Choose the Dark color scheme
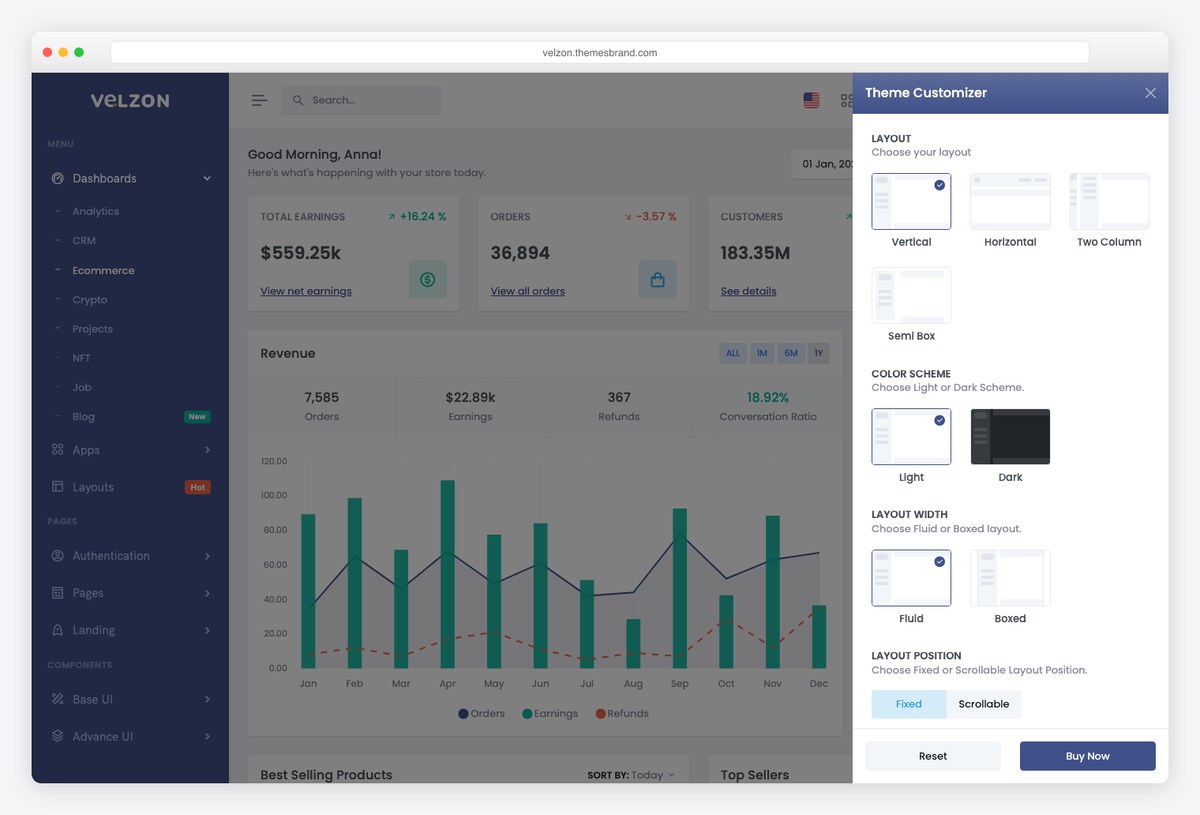The width and height of the screenshot is (1200, 815). point(1010,437)
